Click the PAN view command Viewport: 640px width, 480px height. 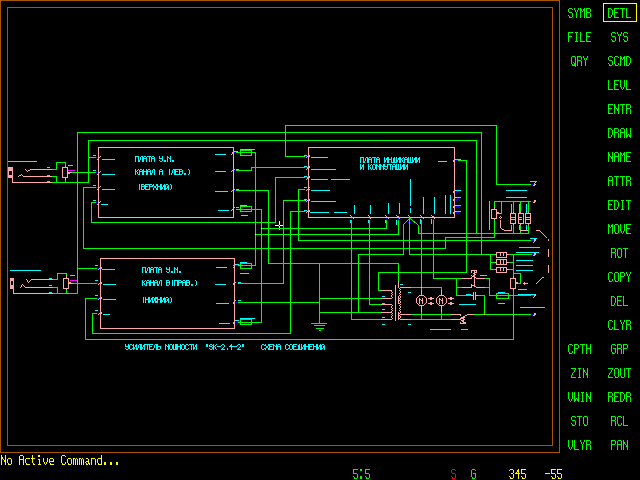coord(619,445)
